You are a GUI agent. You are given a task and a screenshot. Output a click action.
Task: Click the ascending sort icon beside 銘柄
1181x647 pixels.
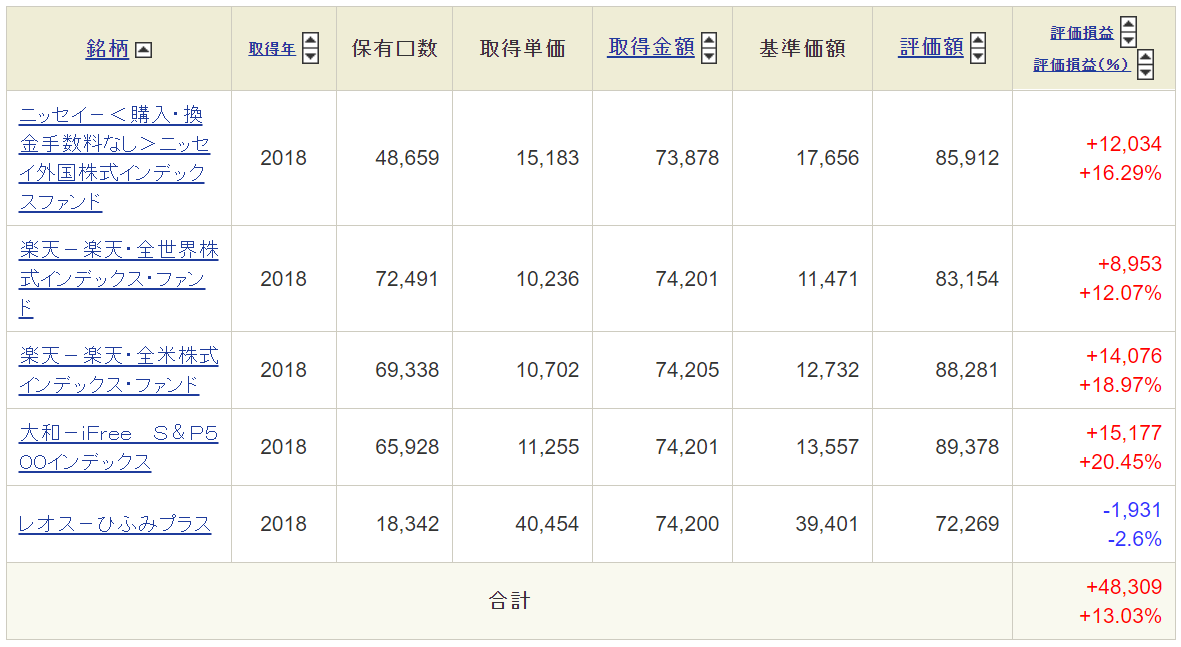[x=143, y=50]
